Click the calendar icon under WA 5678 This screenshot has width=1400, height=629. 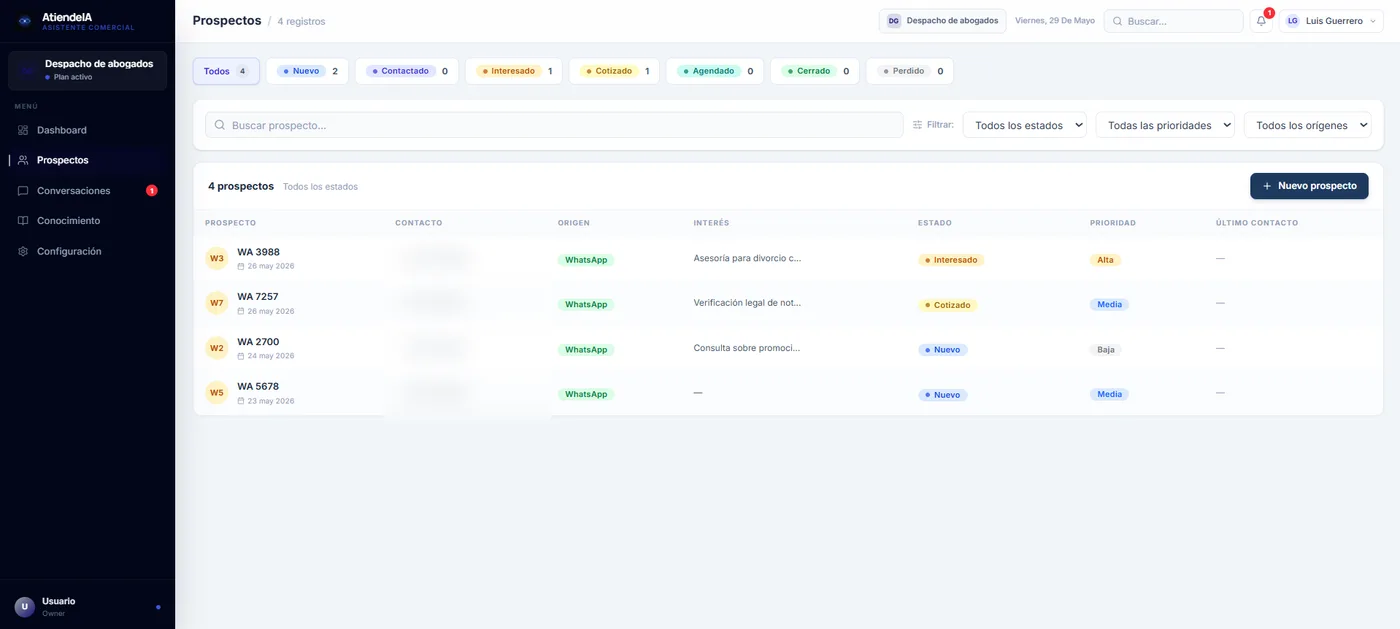click(x=241, y=401)
